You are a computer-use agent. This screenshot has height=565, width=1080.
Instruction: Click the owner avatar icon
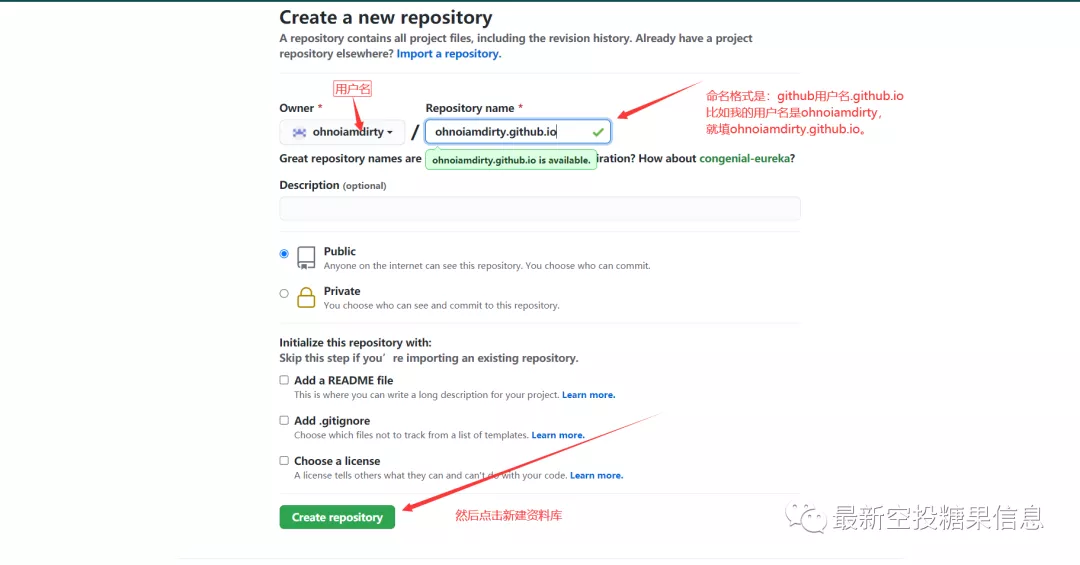pos(299,132)
